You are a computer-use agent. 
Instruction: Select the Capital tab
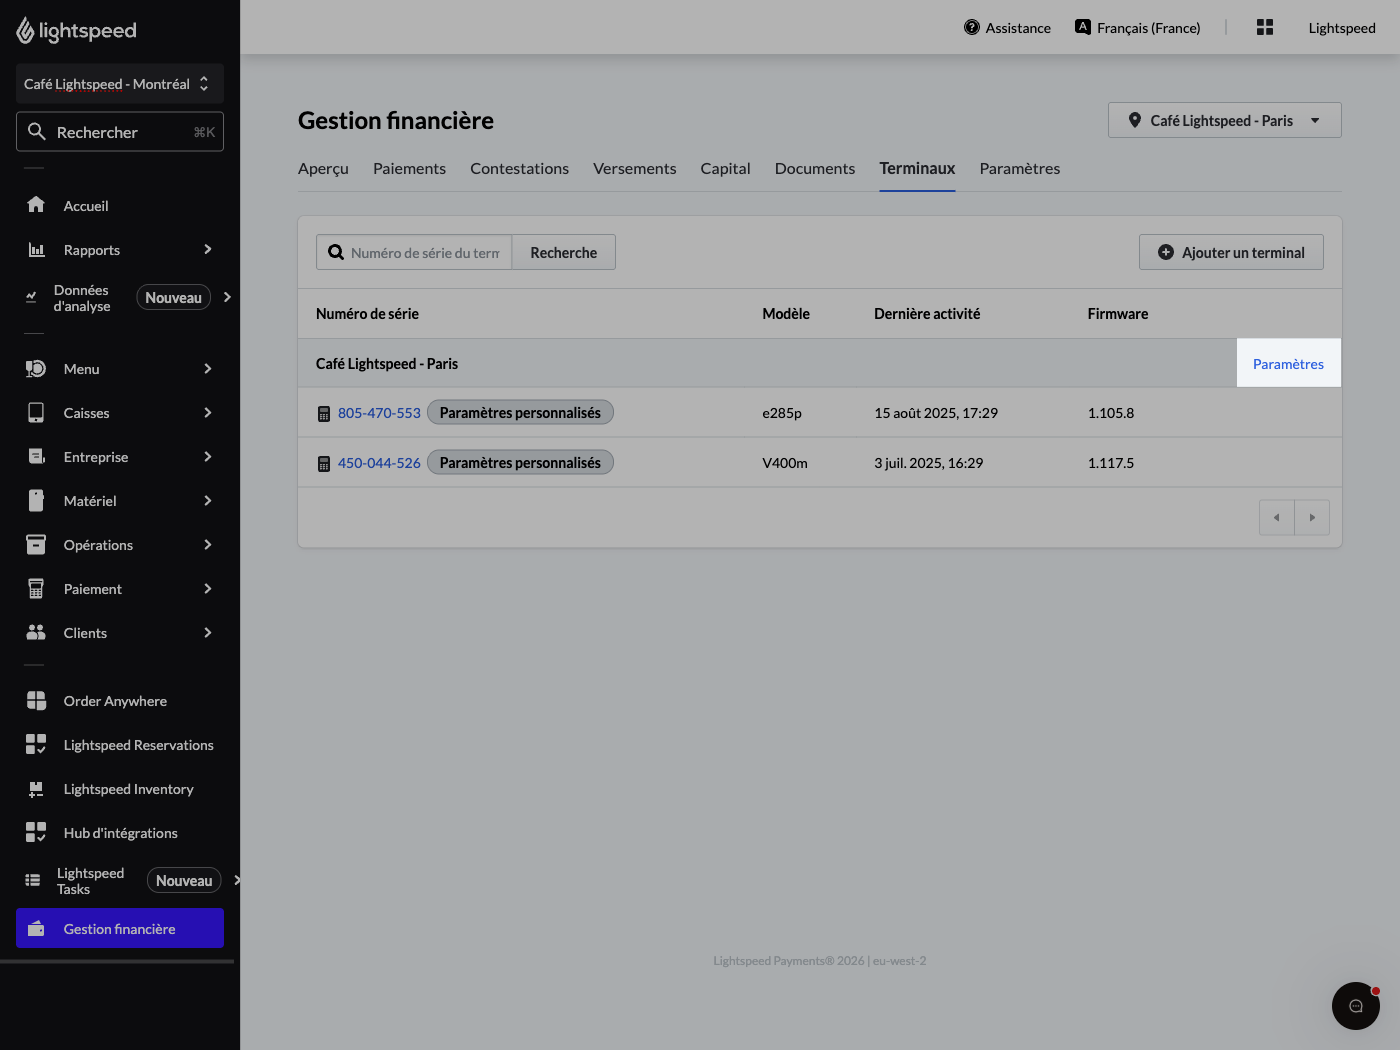click(x=725, y=169)
